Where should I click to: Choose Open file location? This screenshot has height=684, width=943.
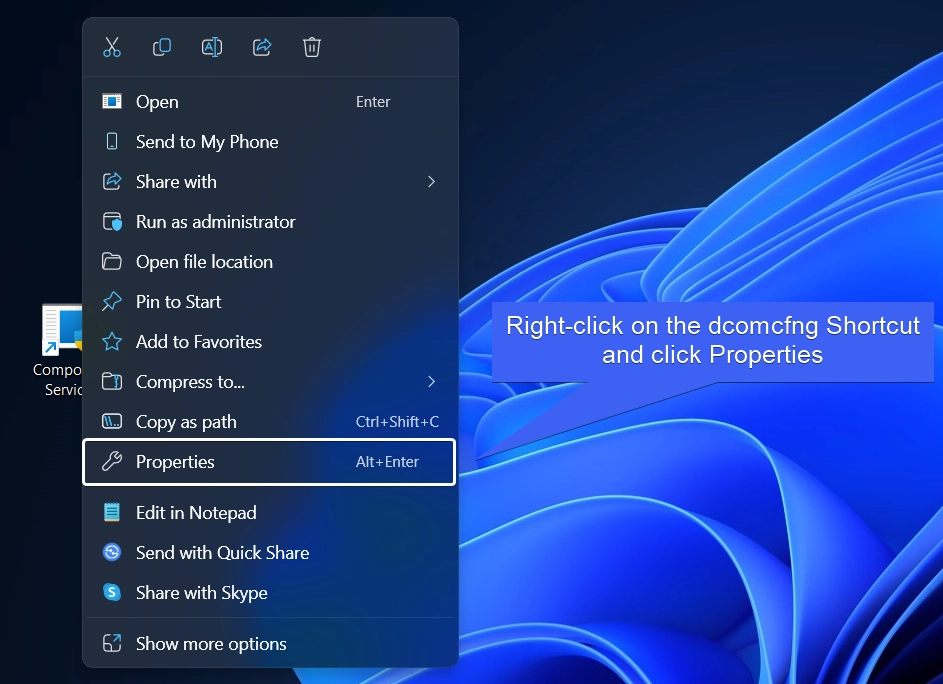pos(270,262)
